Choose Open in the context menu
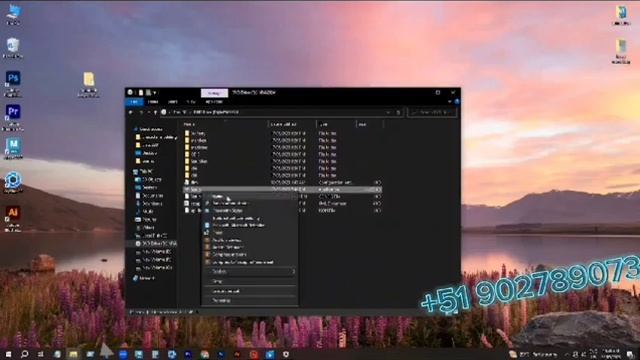Viewport: 640px width, 360px height. pyautogui.click(x=250, y=196)
